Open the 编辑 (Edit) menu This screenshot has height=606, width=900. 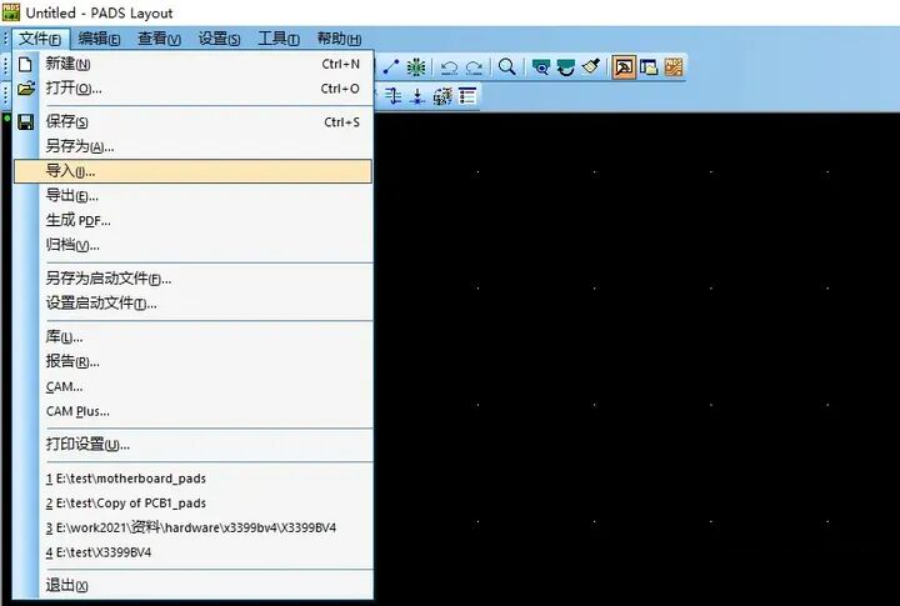99,39
